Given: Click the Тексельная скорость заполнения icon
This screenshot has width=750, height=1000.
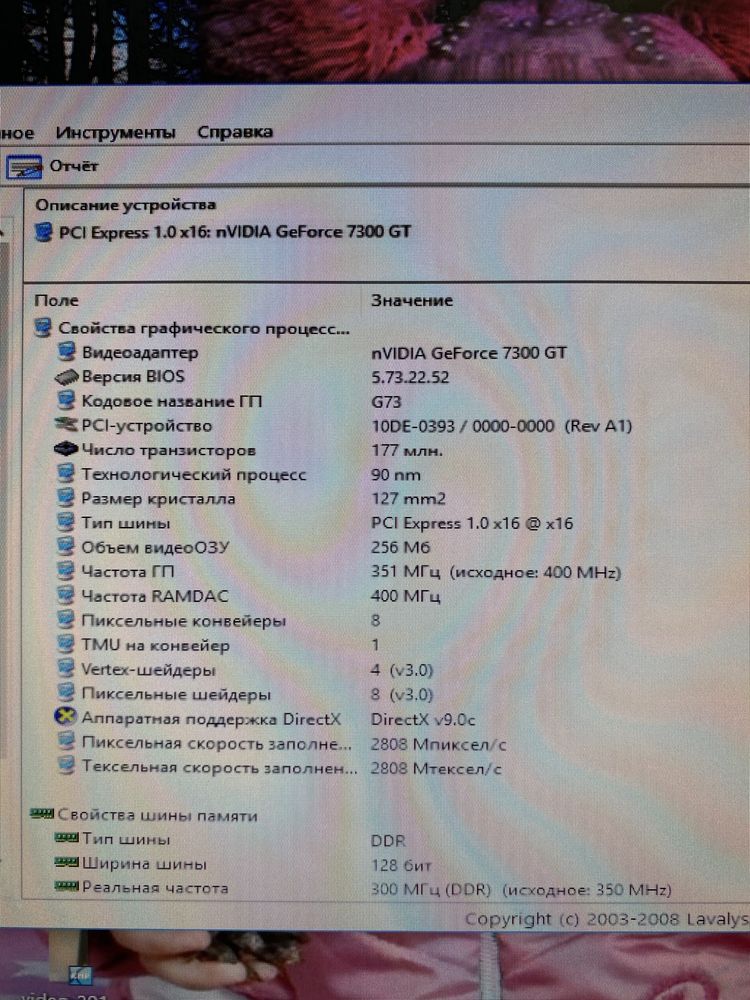Looking at the screenshot, I should click(x=66, y=766).
